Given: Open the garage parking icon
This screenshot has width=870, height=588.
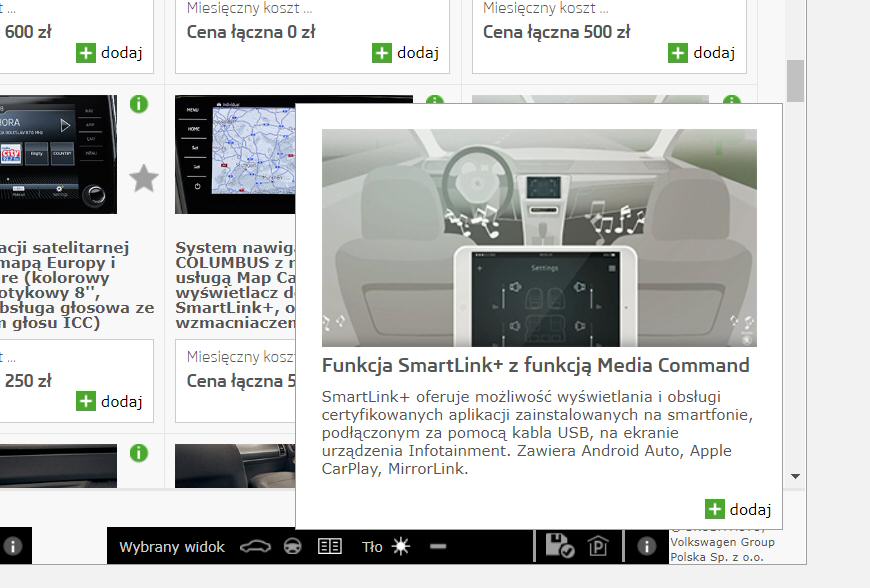Looking at the screenshot, I should point(598,546).
